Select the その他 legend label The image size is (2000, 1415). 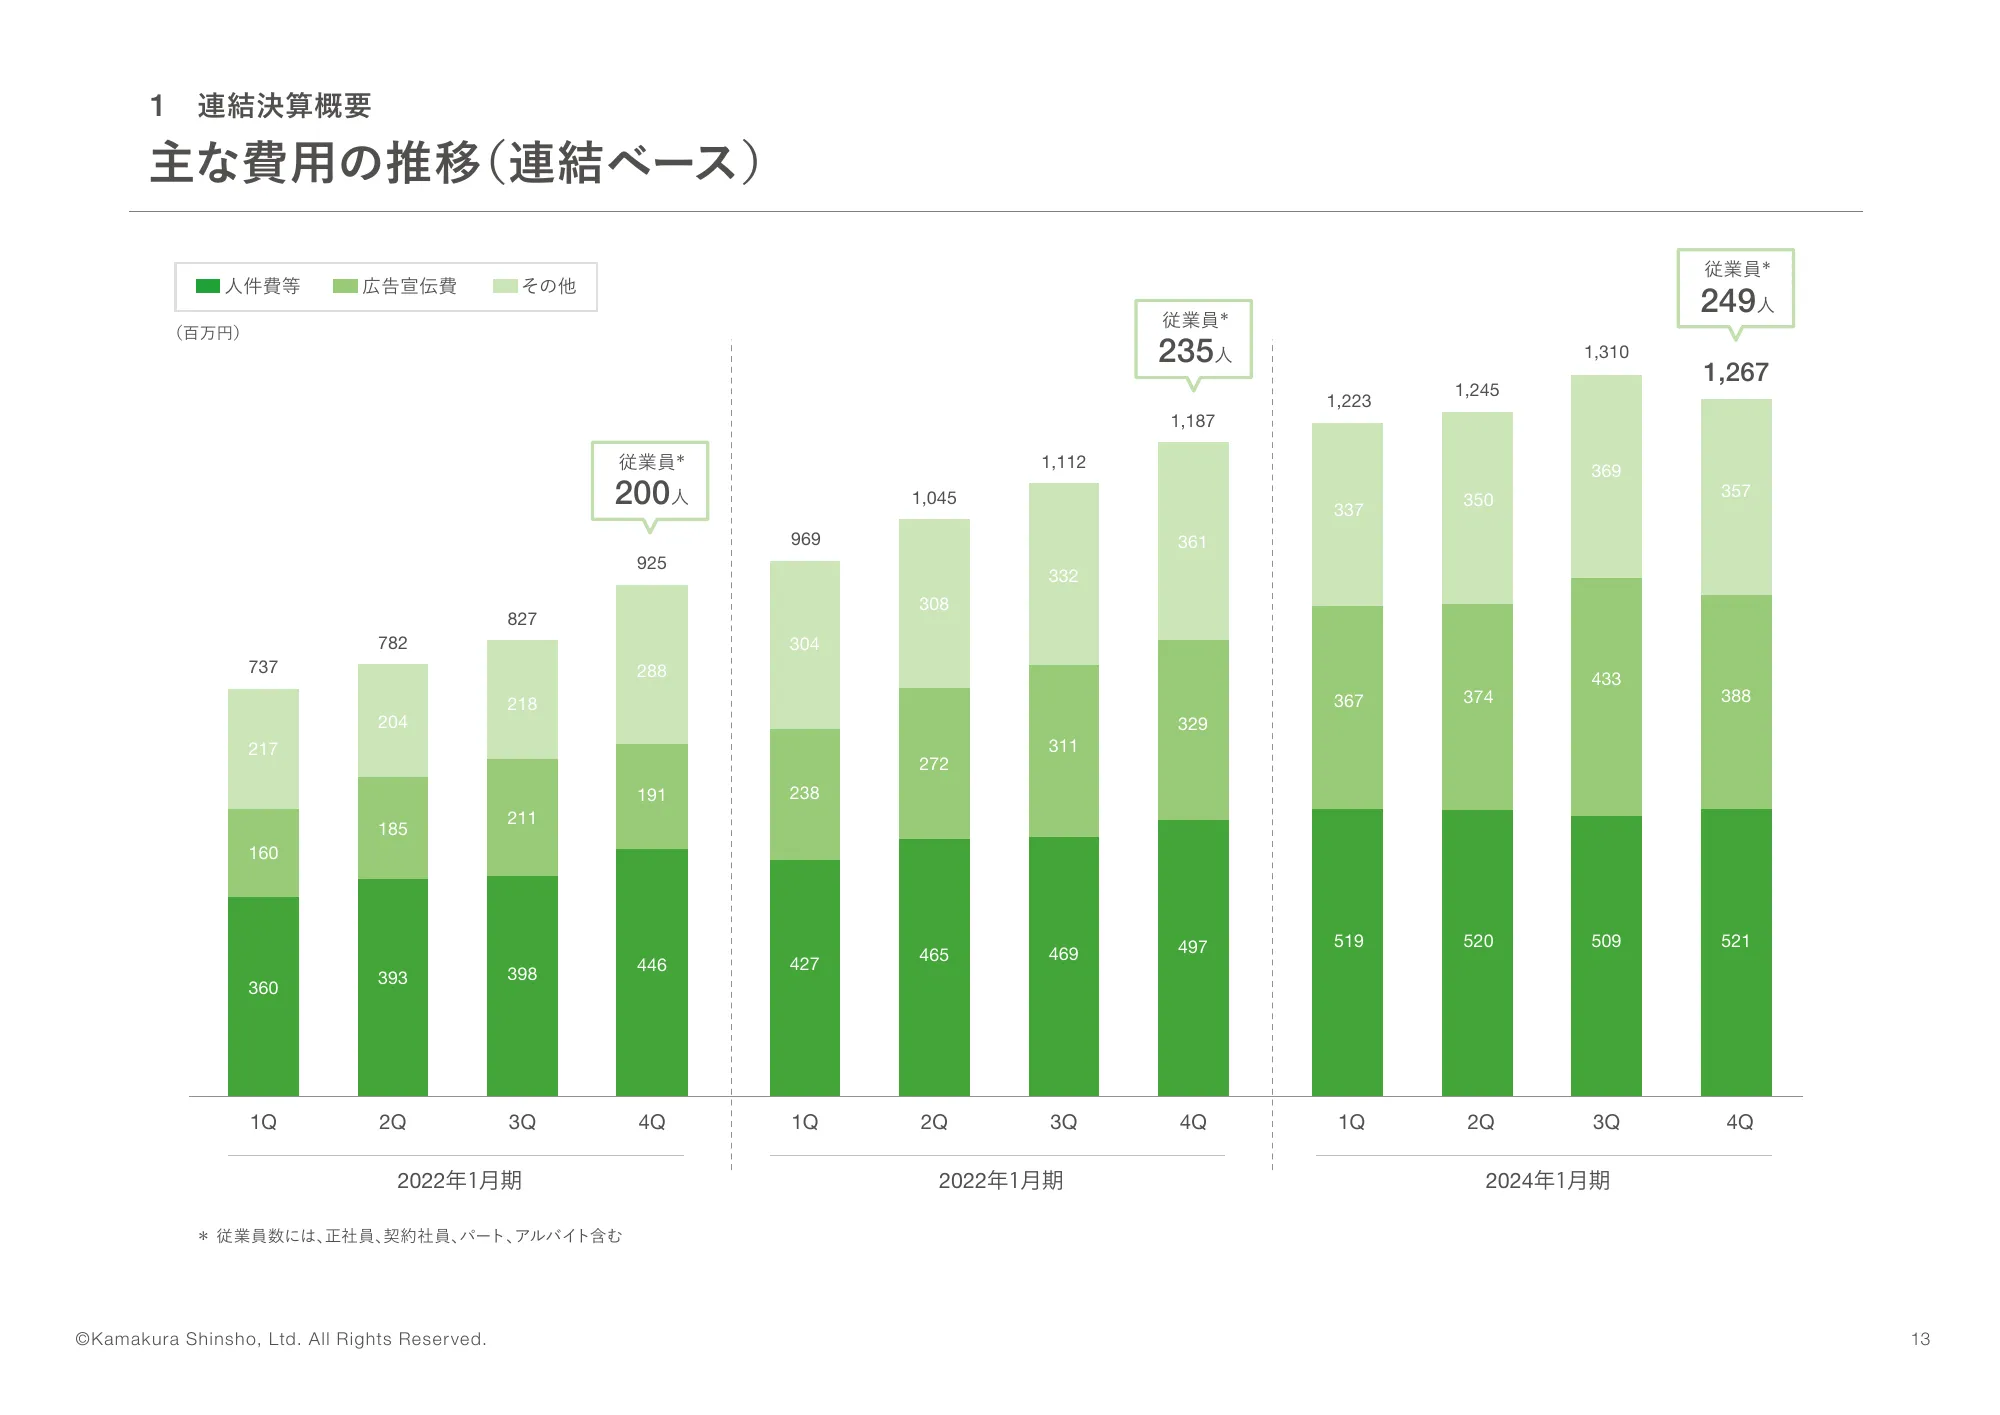coord(548,286)
